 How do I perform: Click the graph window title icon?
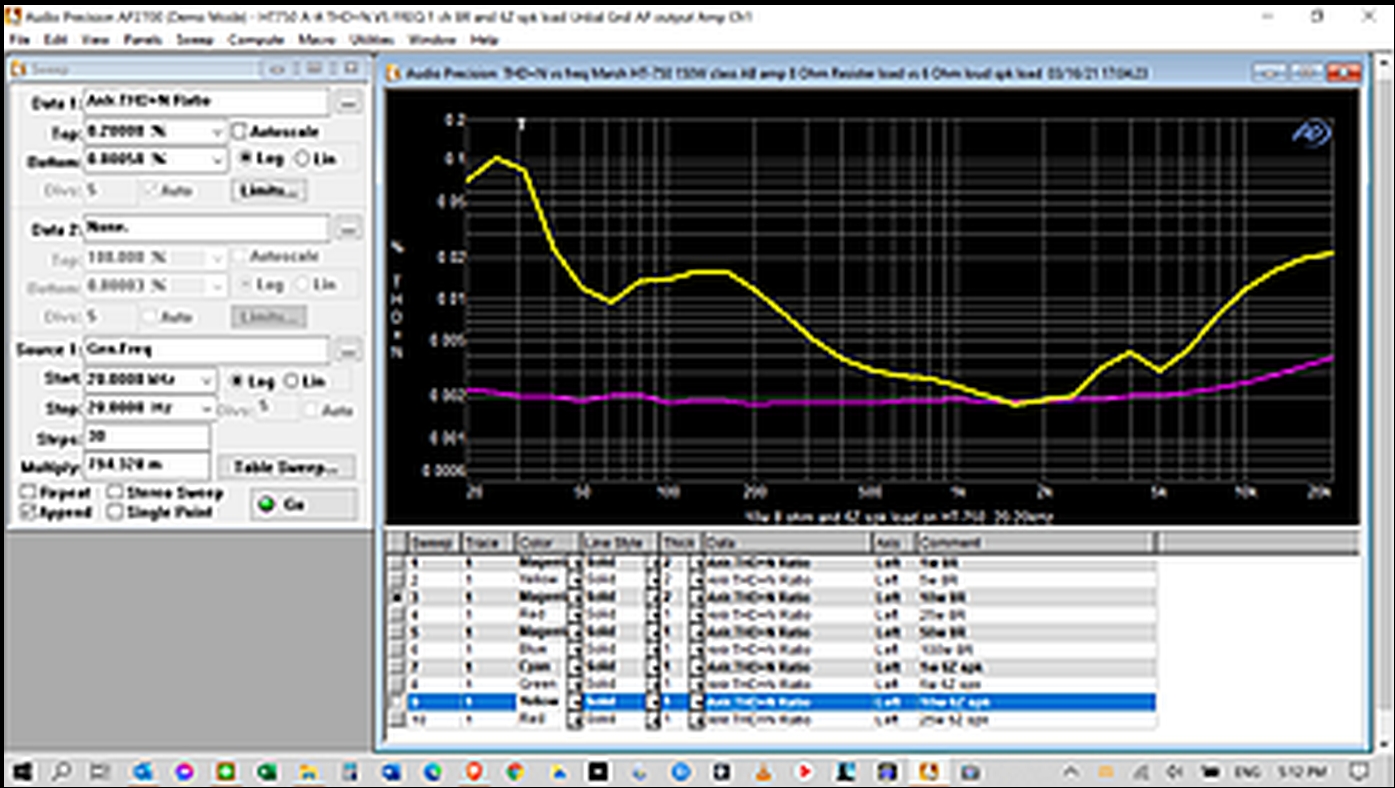tap(393, 73)
